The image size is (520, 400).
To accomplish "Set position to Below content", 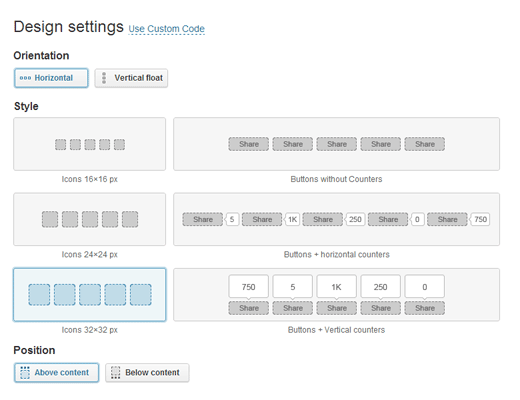I will pos(147,373).
